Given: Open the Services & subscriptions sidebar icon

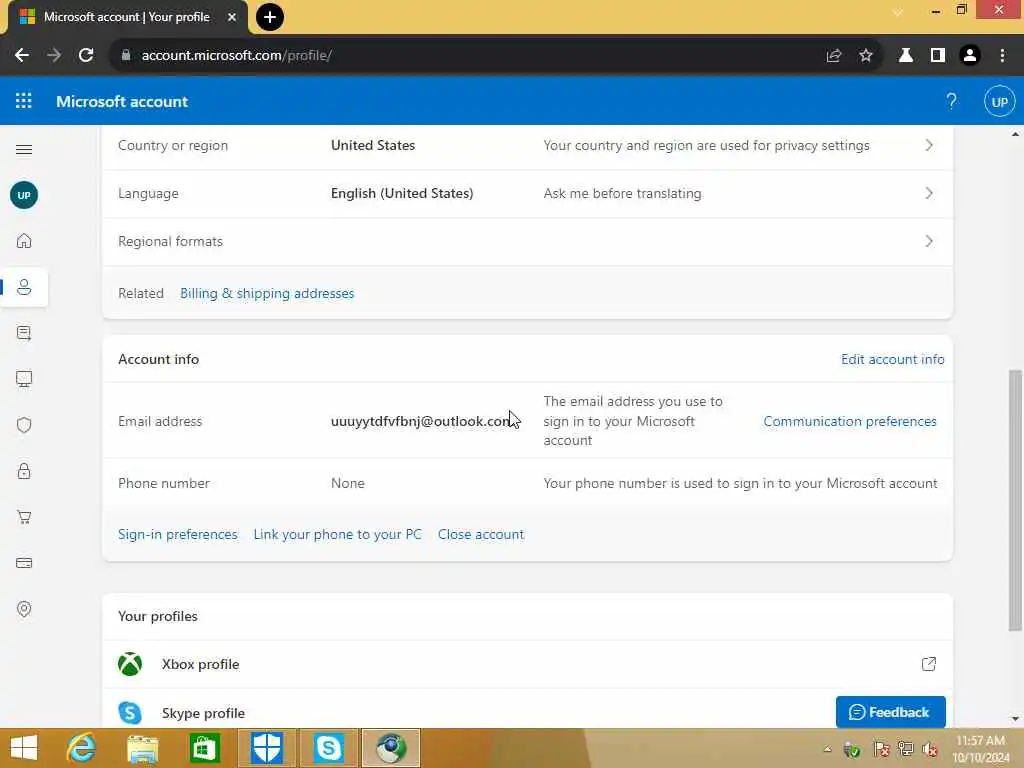Looking at the screenshot, I should pyautogui.click(x=24, y=333).
